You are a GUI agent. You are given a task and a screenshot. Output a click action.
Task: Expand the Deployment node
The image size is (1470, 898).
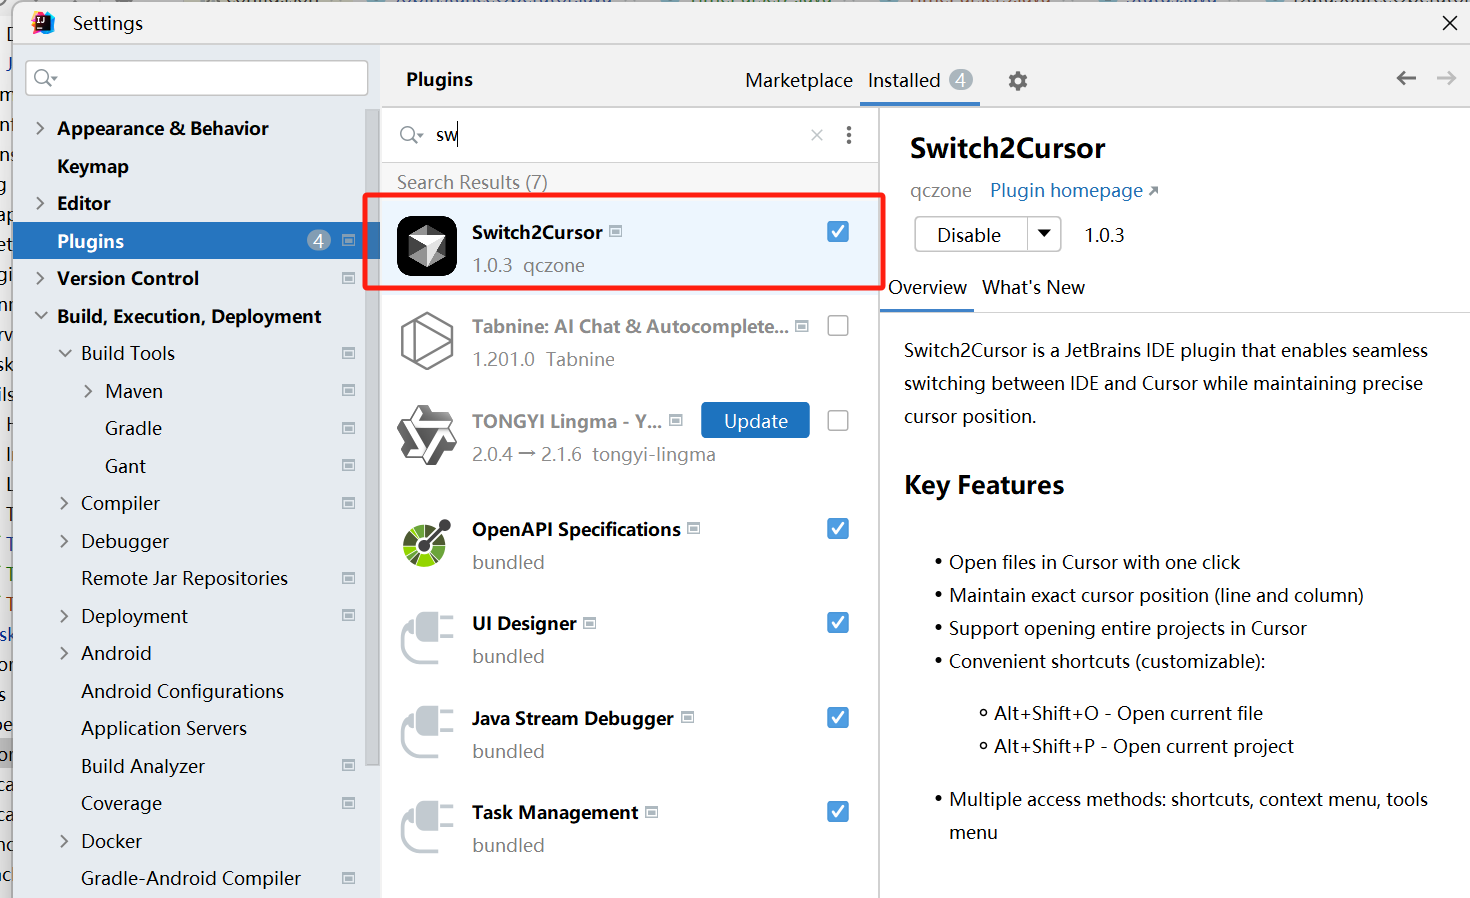coord(64,616)
